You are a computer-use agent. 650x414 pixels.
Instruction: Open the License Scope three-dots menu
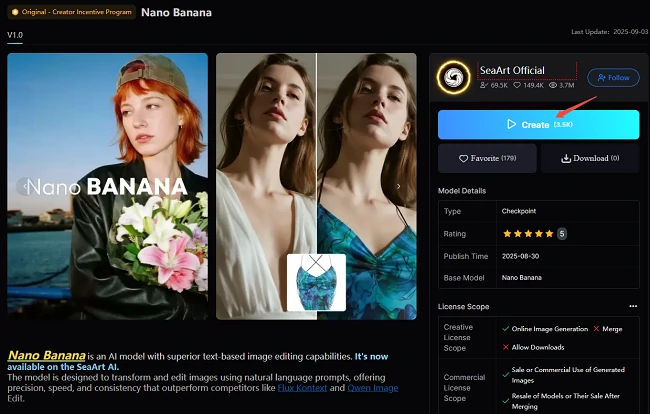pyautogui.click(x=632, y=306)
